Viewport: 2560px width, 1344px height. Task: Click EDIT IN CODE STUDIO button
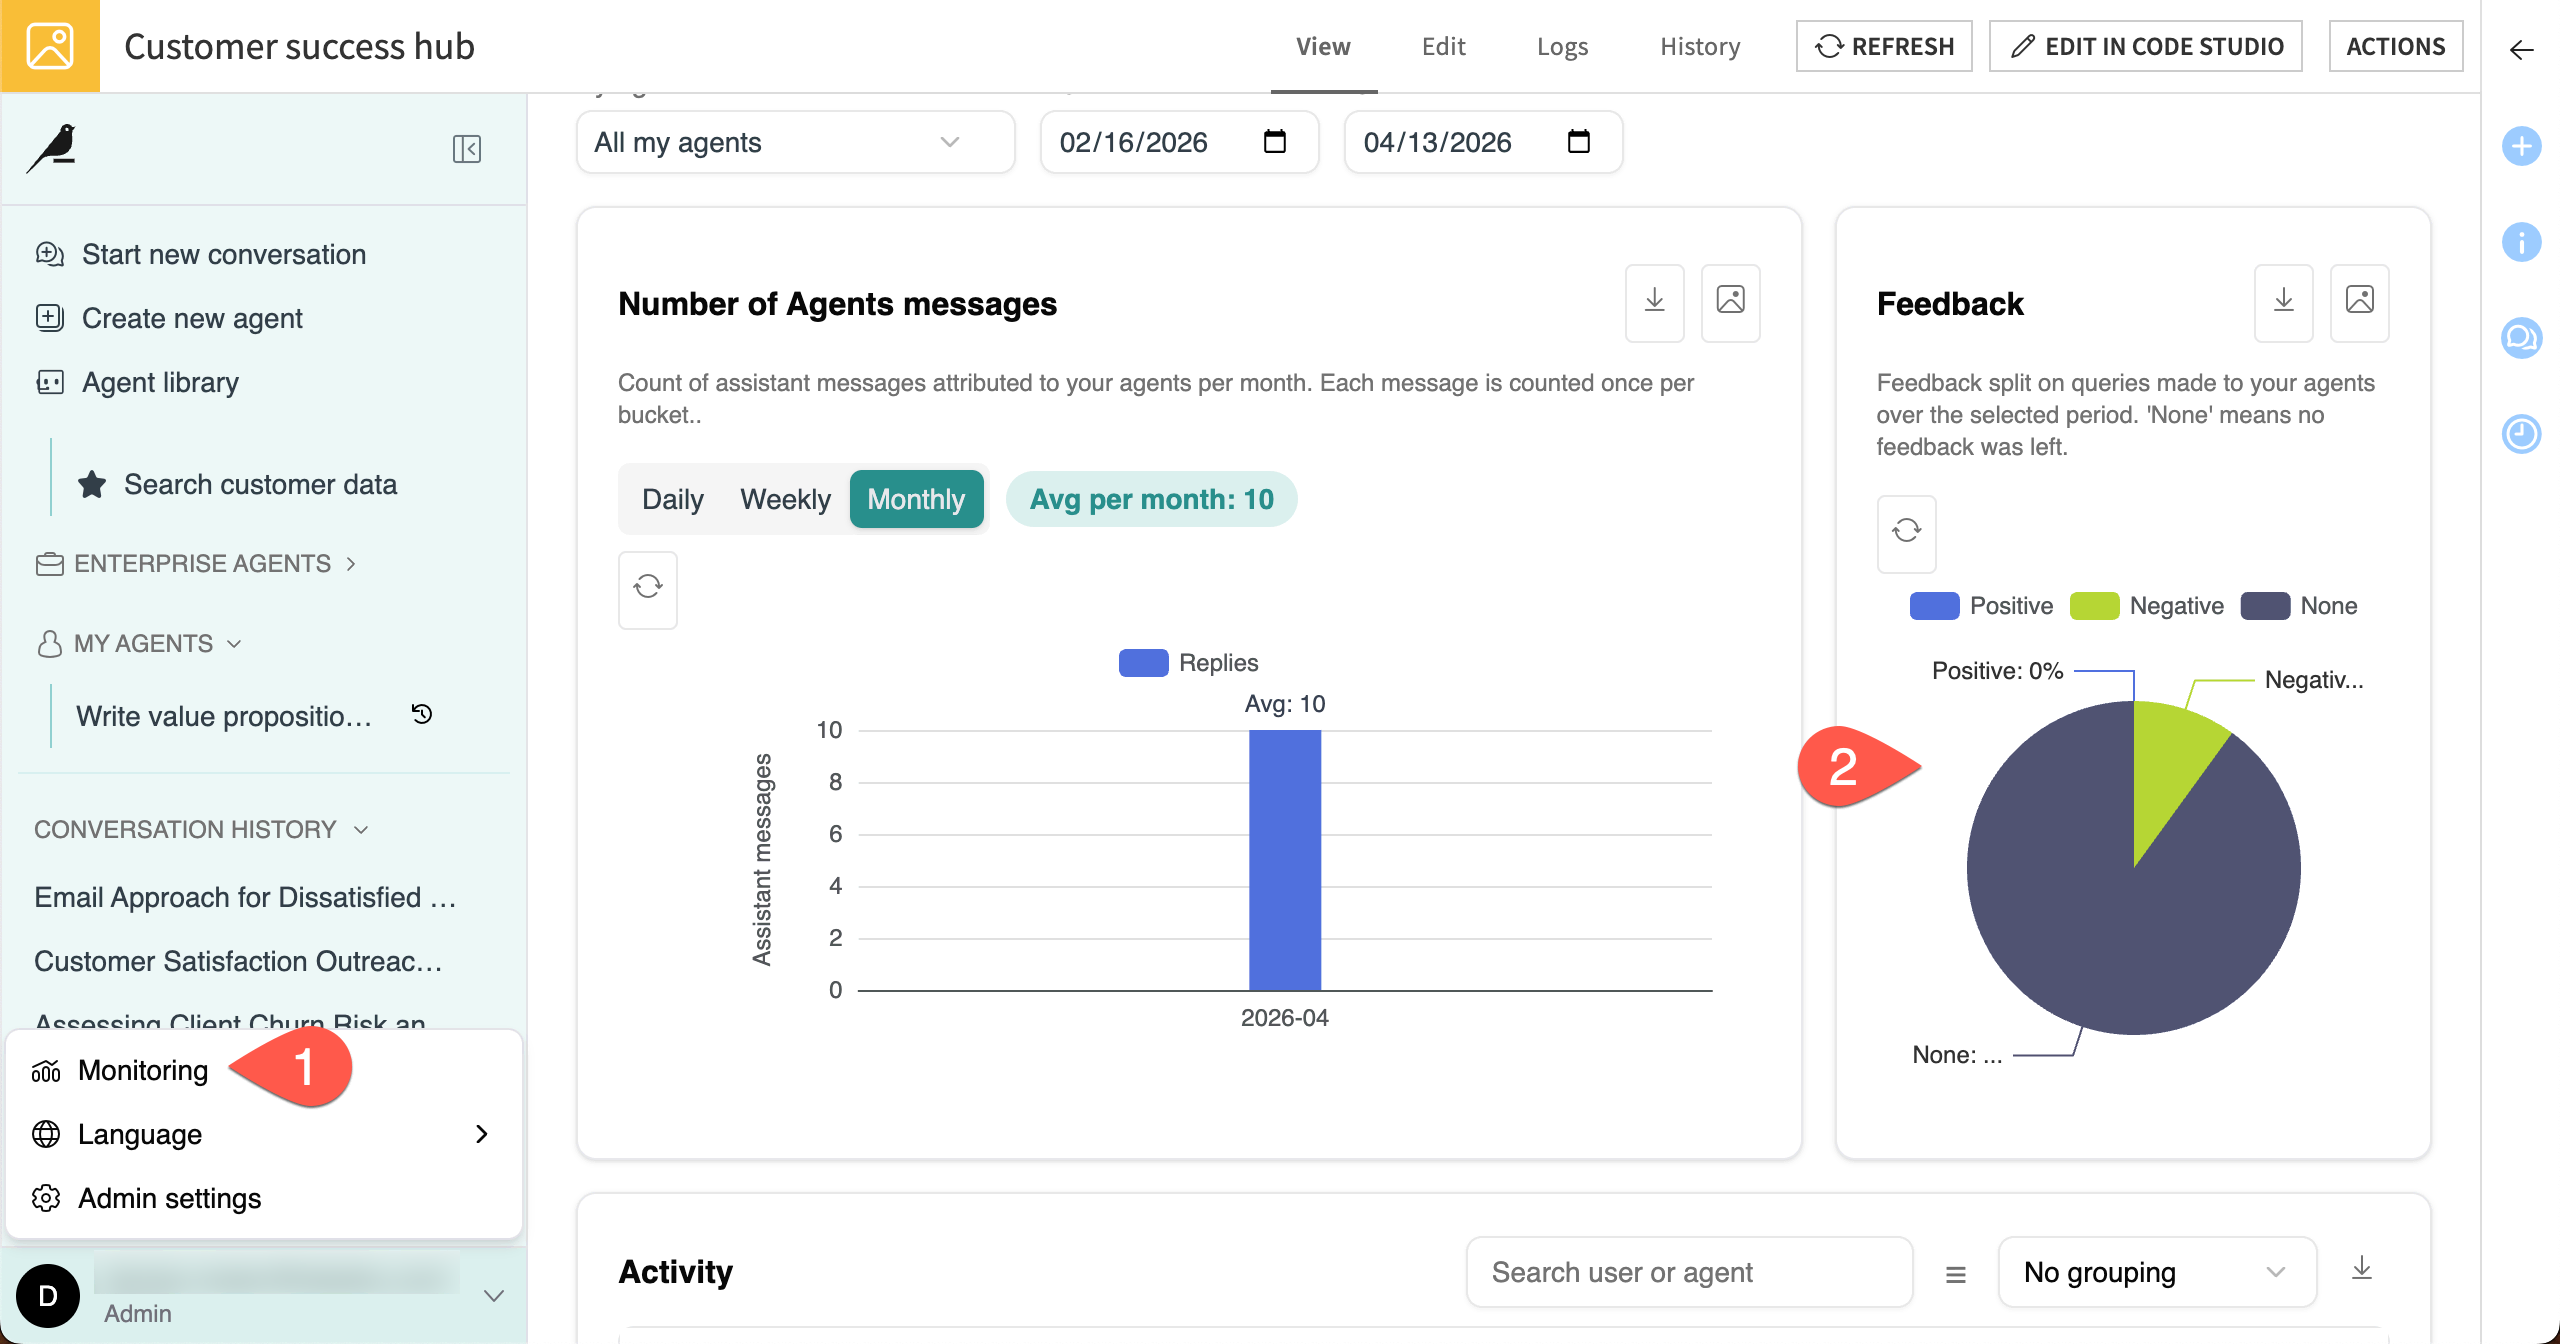2146,46
